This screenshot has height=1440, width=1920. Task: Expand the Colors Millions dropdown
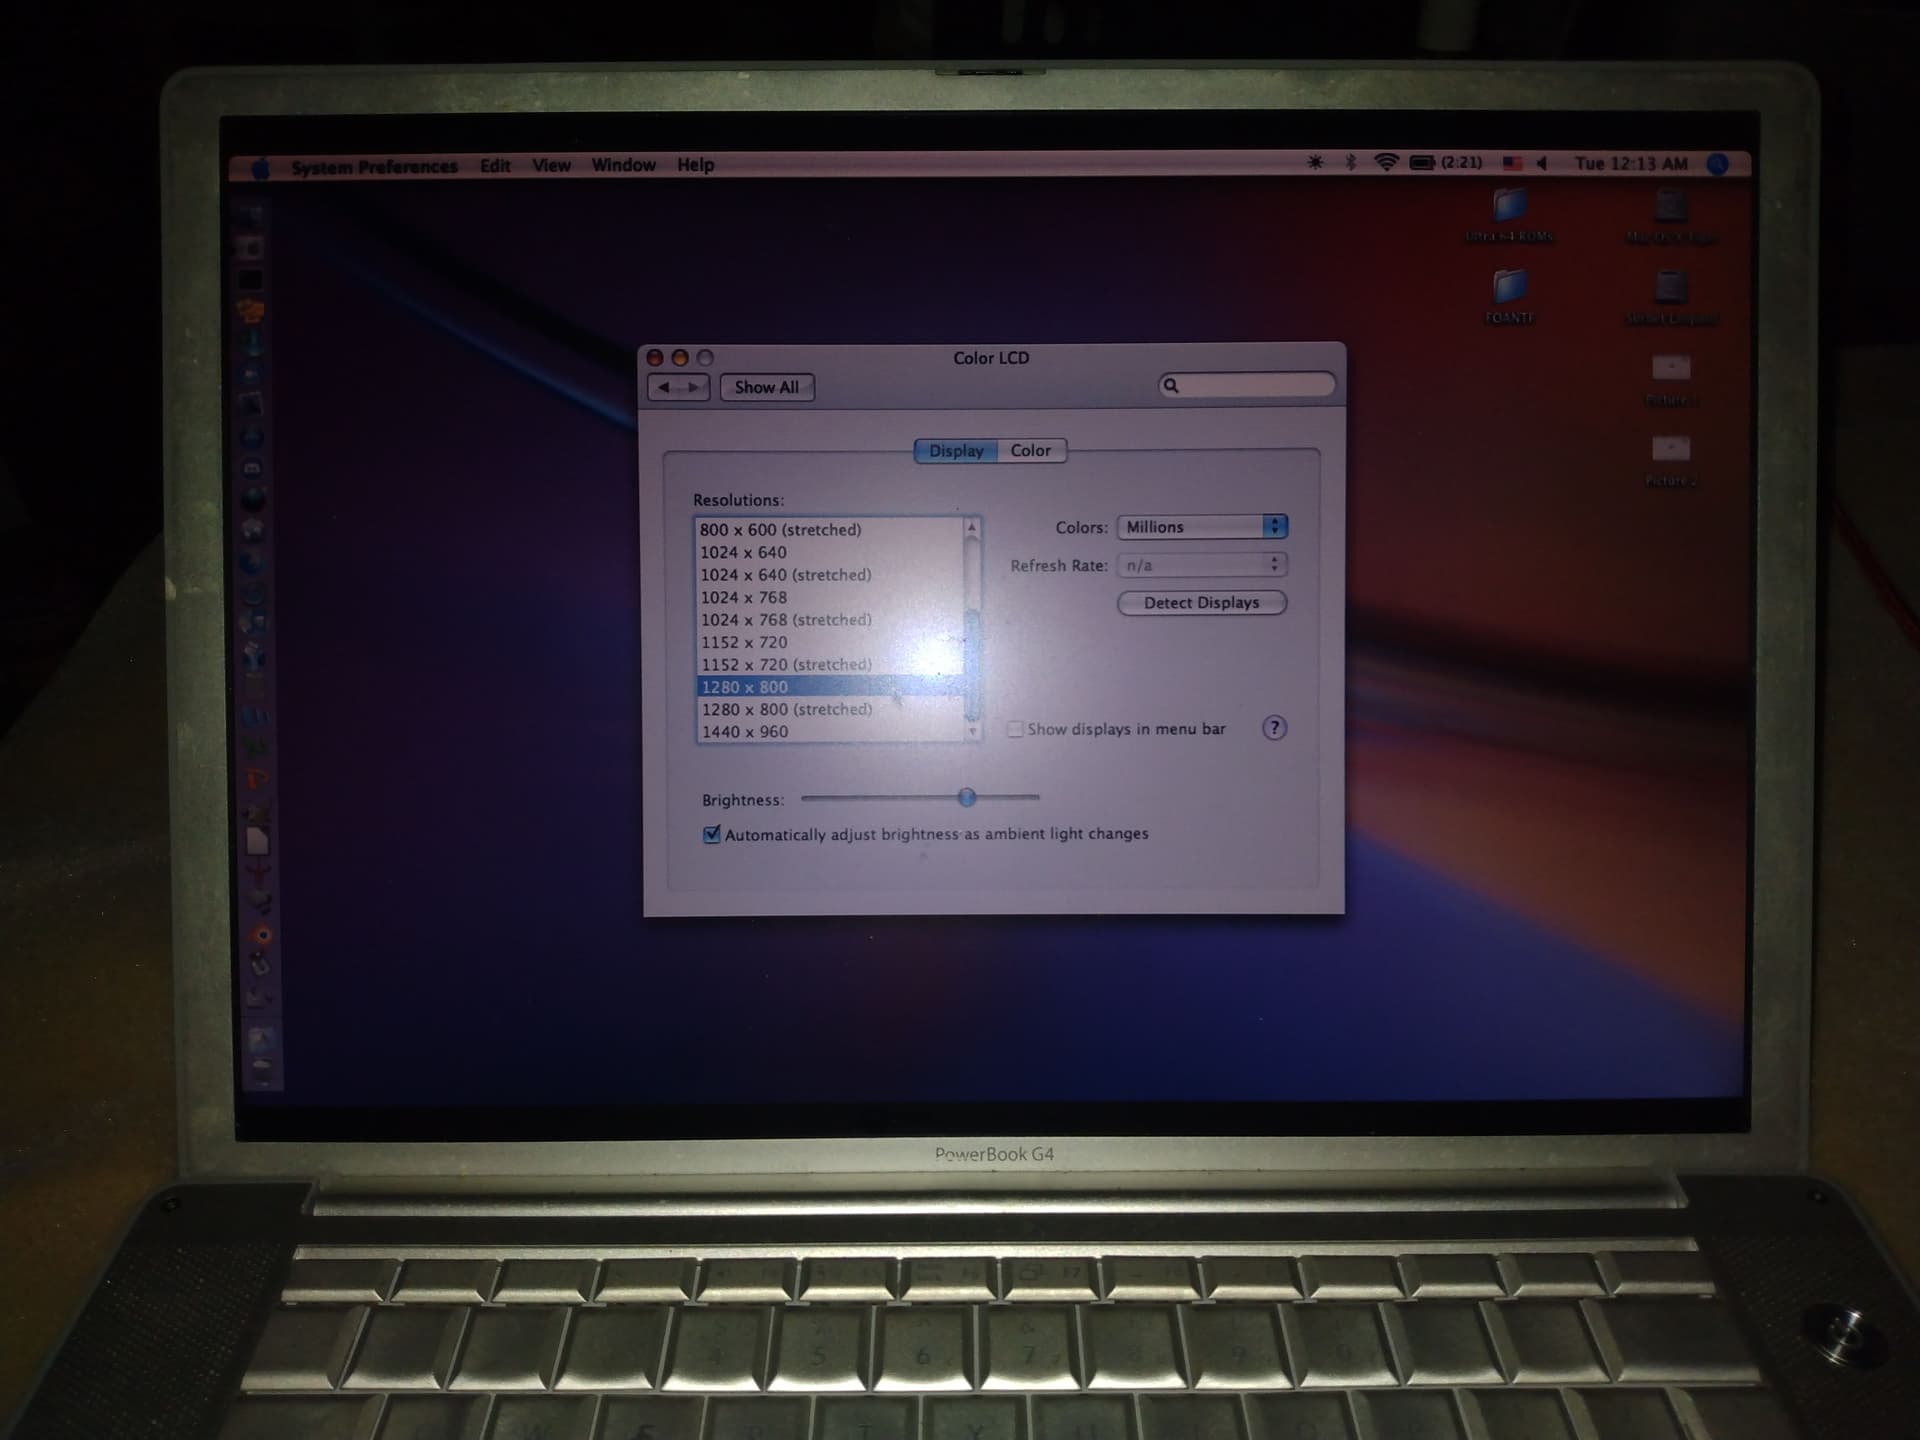point(1202,527)
